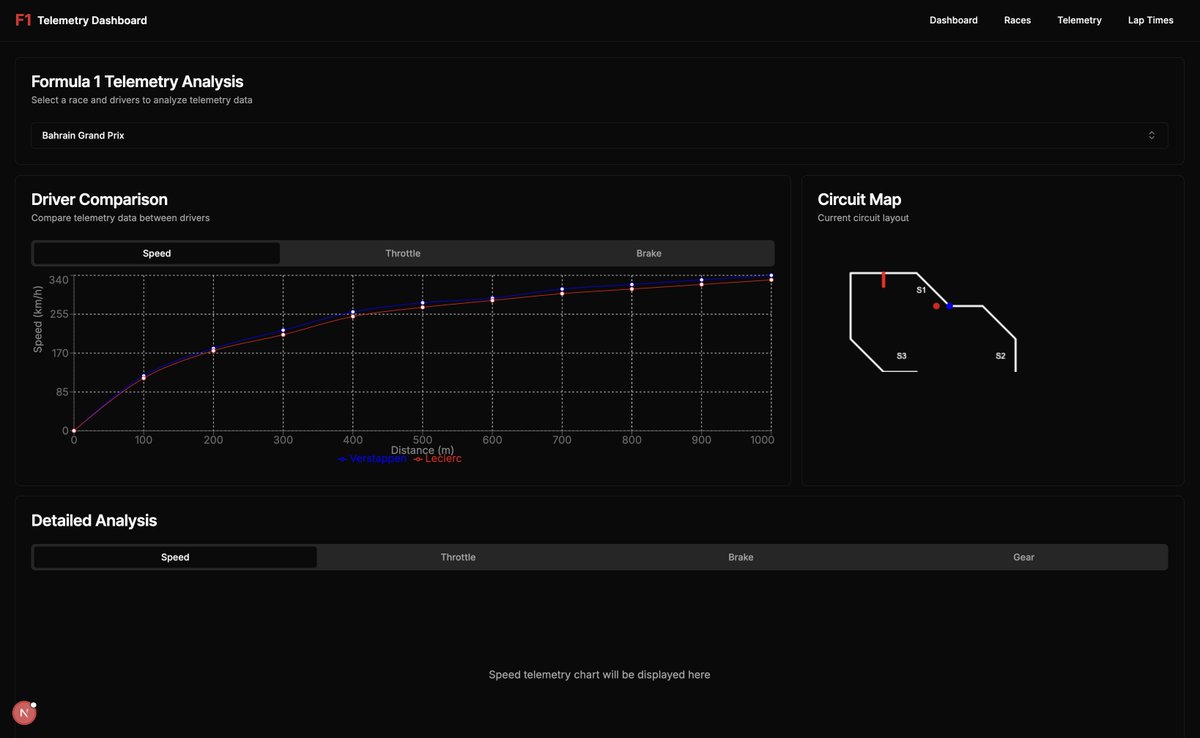Switch to Throttle tab in Detailed Analysis
1200x738 pixels.
tap(458, 557)
